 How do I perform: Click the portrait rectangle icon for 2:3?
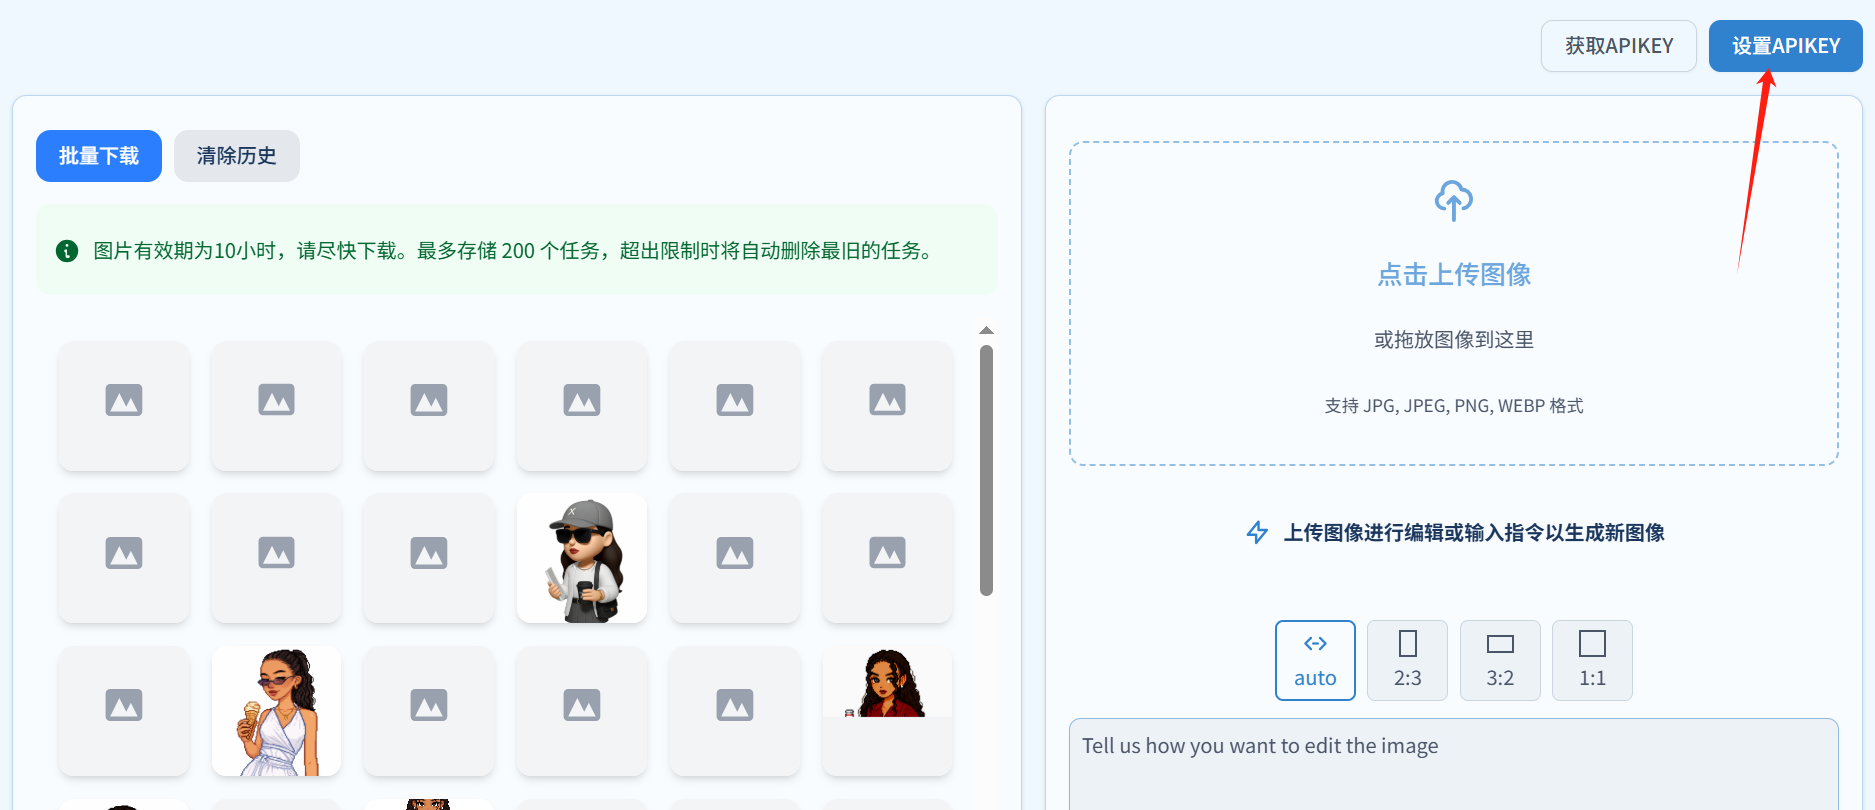pyautogui.click(x=1407, y=643)
